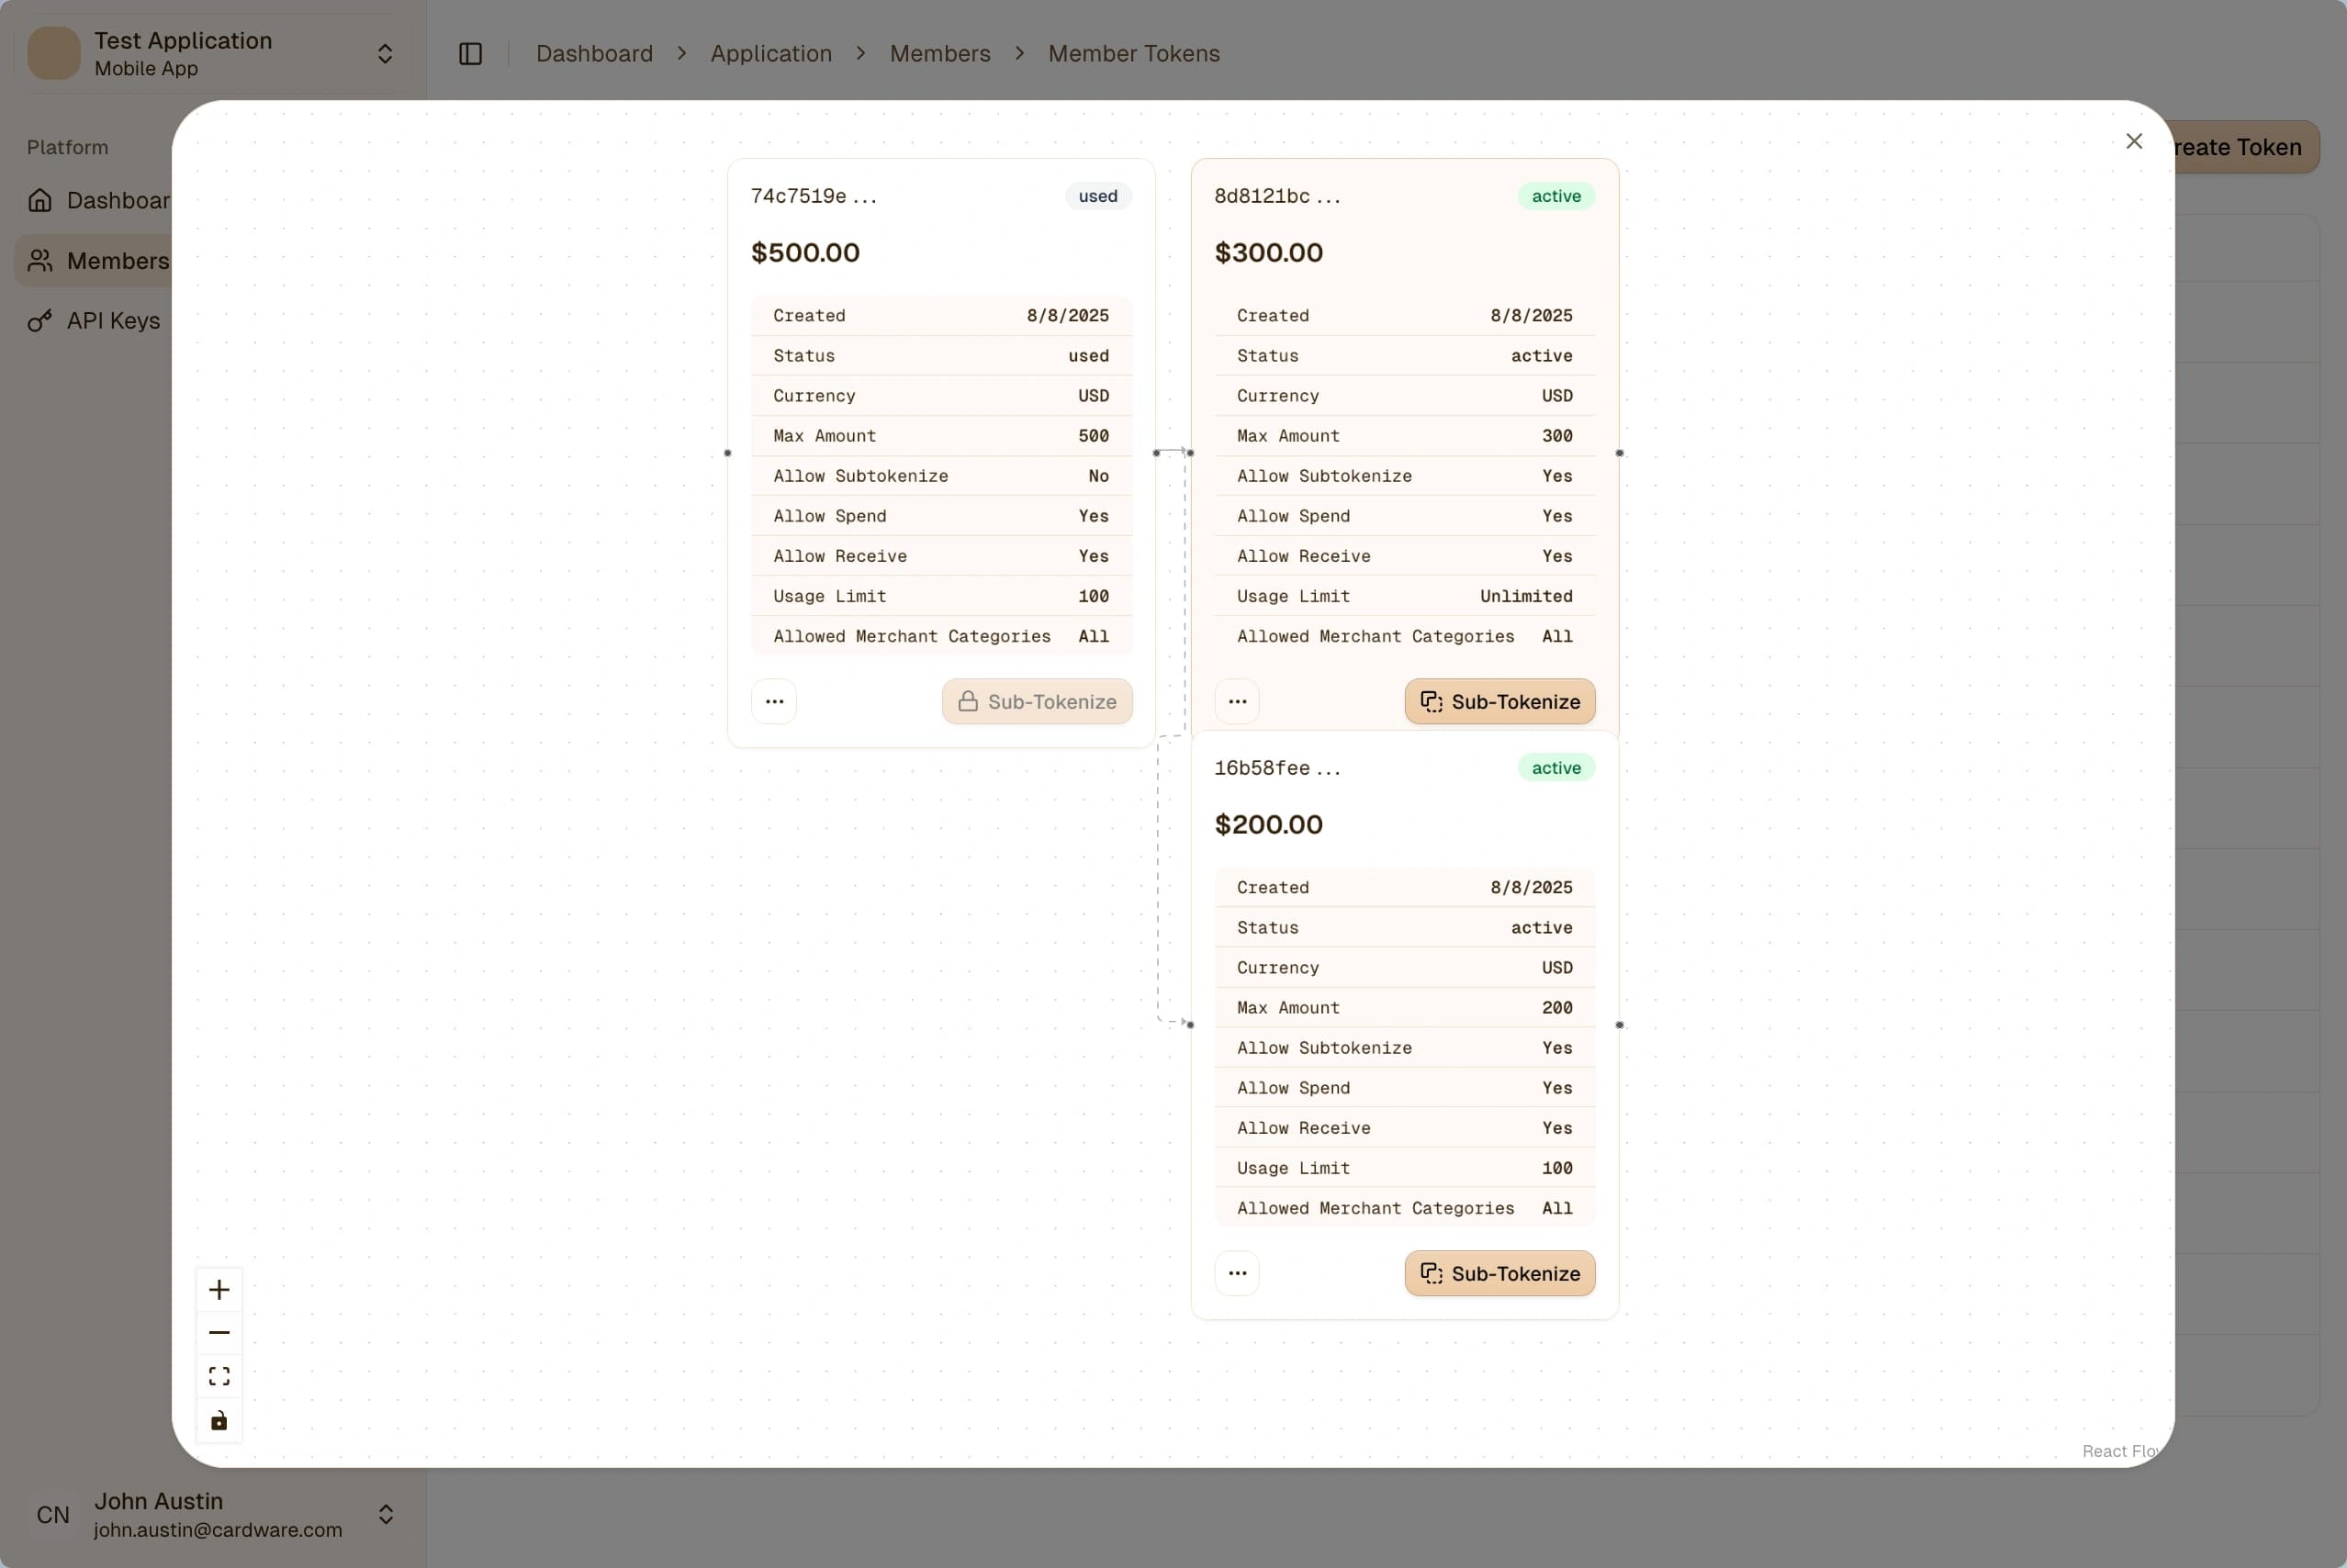Toggle the active badge on 8d8121bc token

click(1555, 196)
